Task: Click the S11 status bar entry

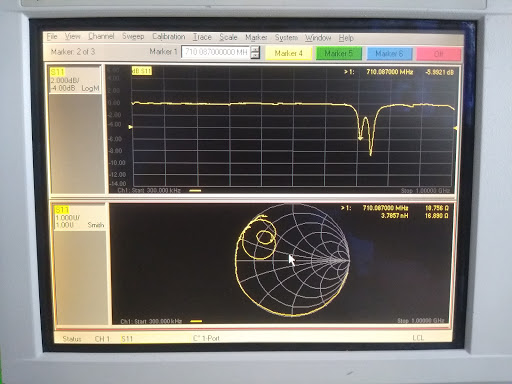Action: coord(127,339)
